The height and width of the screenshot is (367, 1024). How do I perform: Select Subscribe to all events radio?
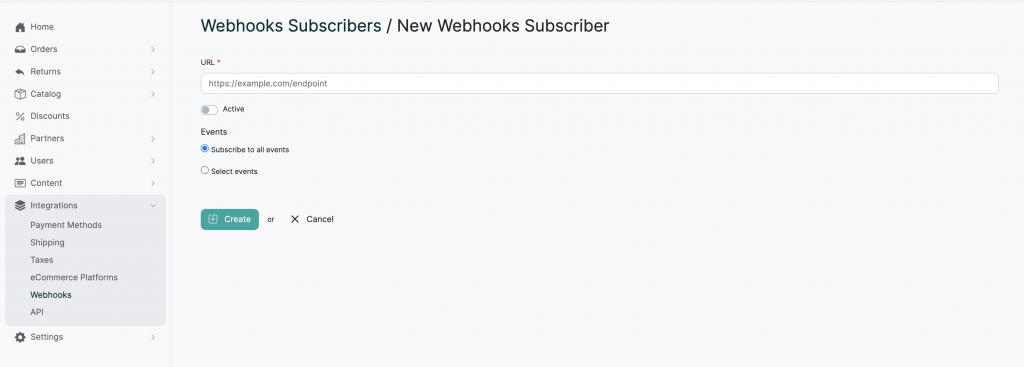click(x=204, y=149)
